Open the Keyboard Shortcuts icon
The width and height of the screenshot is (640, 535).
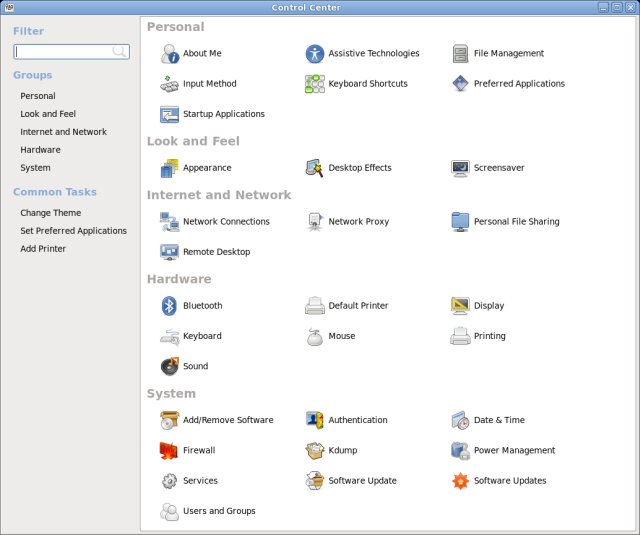315,84
